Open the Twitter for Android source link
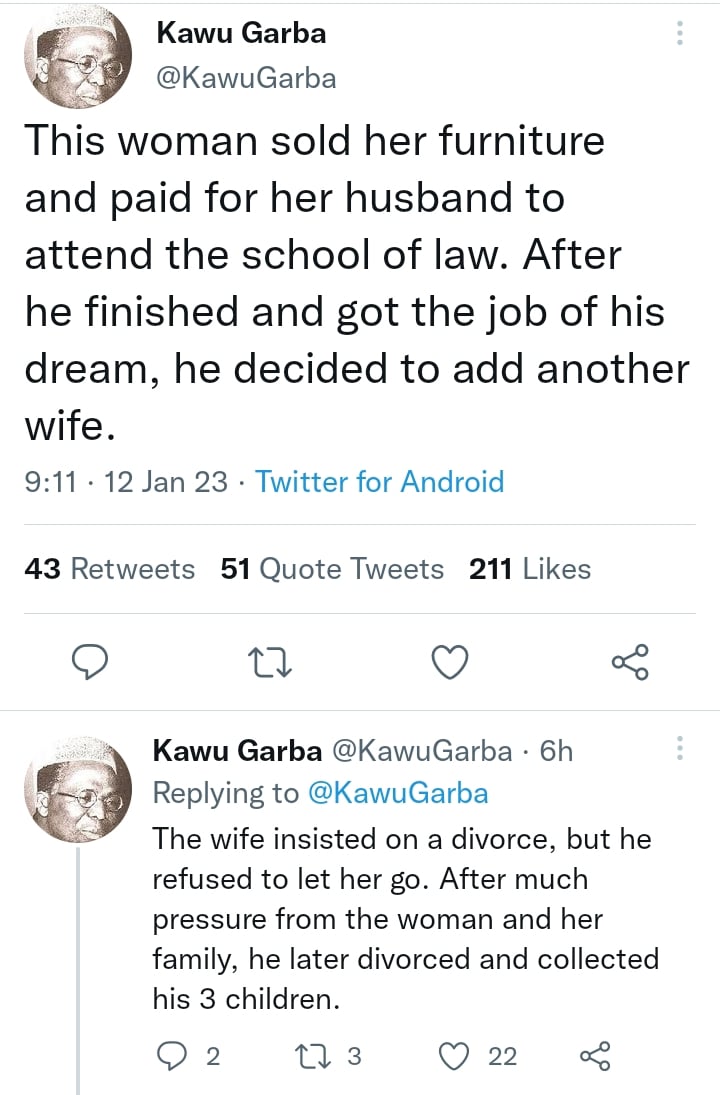The width and height of the screenshot is (720, 1095). click(380, 482)
